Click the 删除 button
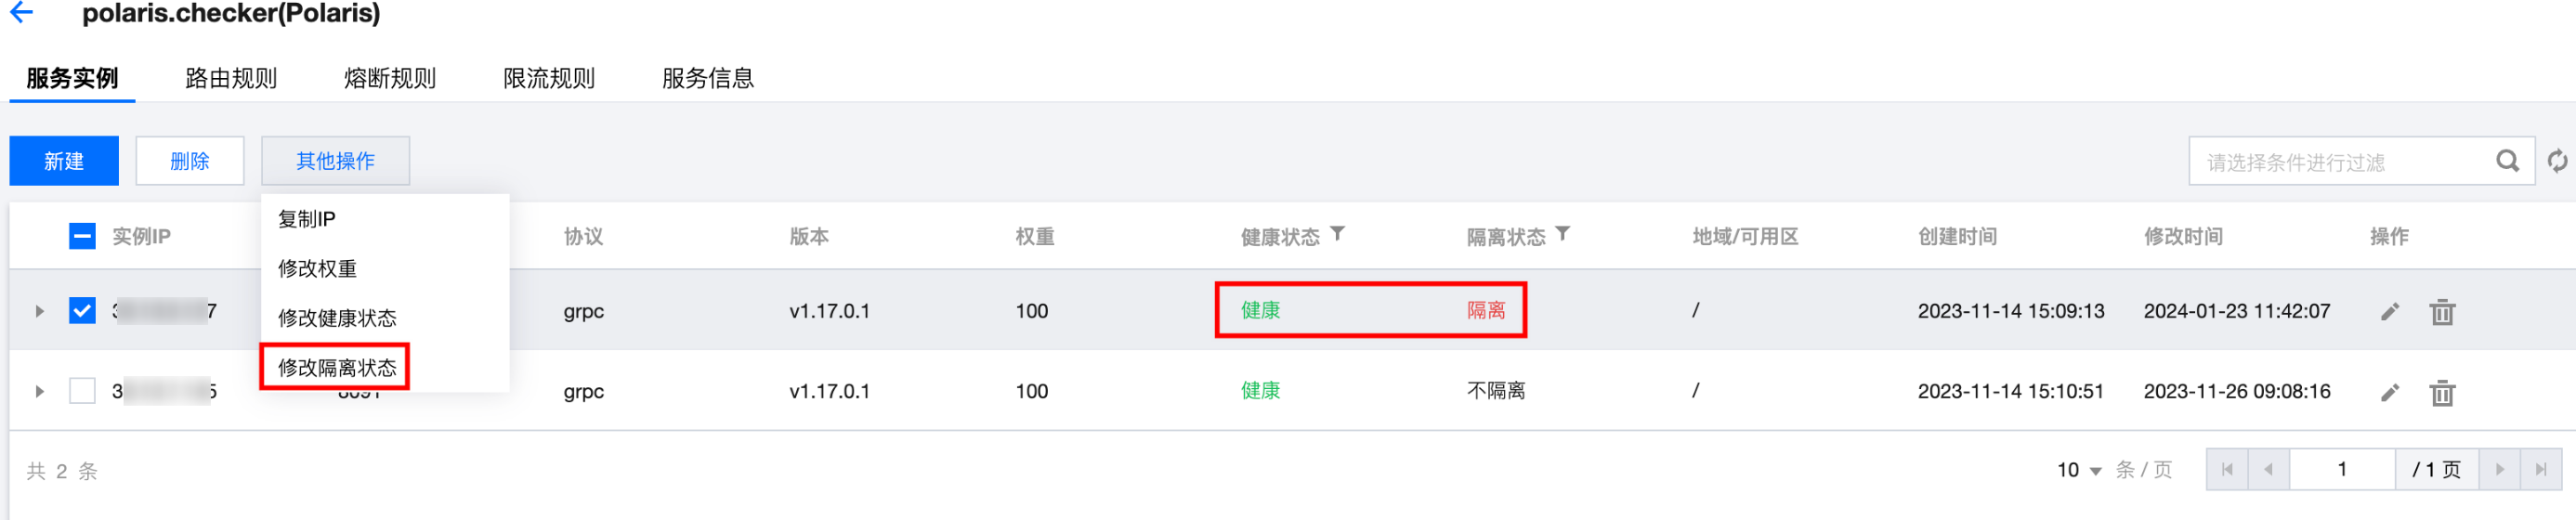 coord(190,161)
